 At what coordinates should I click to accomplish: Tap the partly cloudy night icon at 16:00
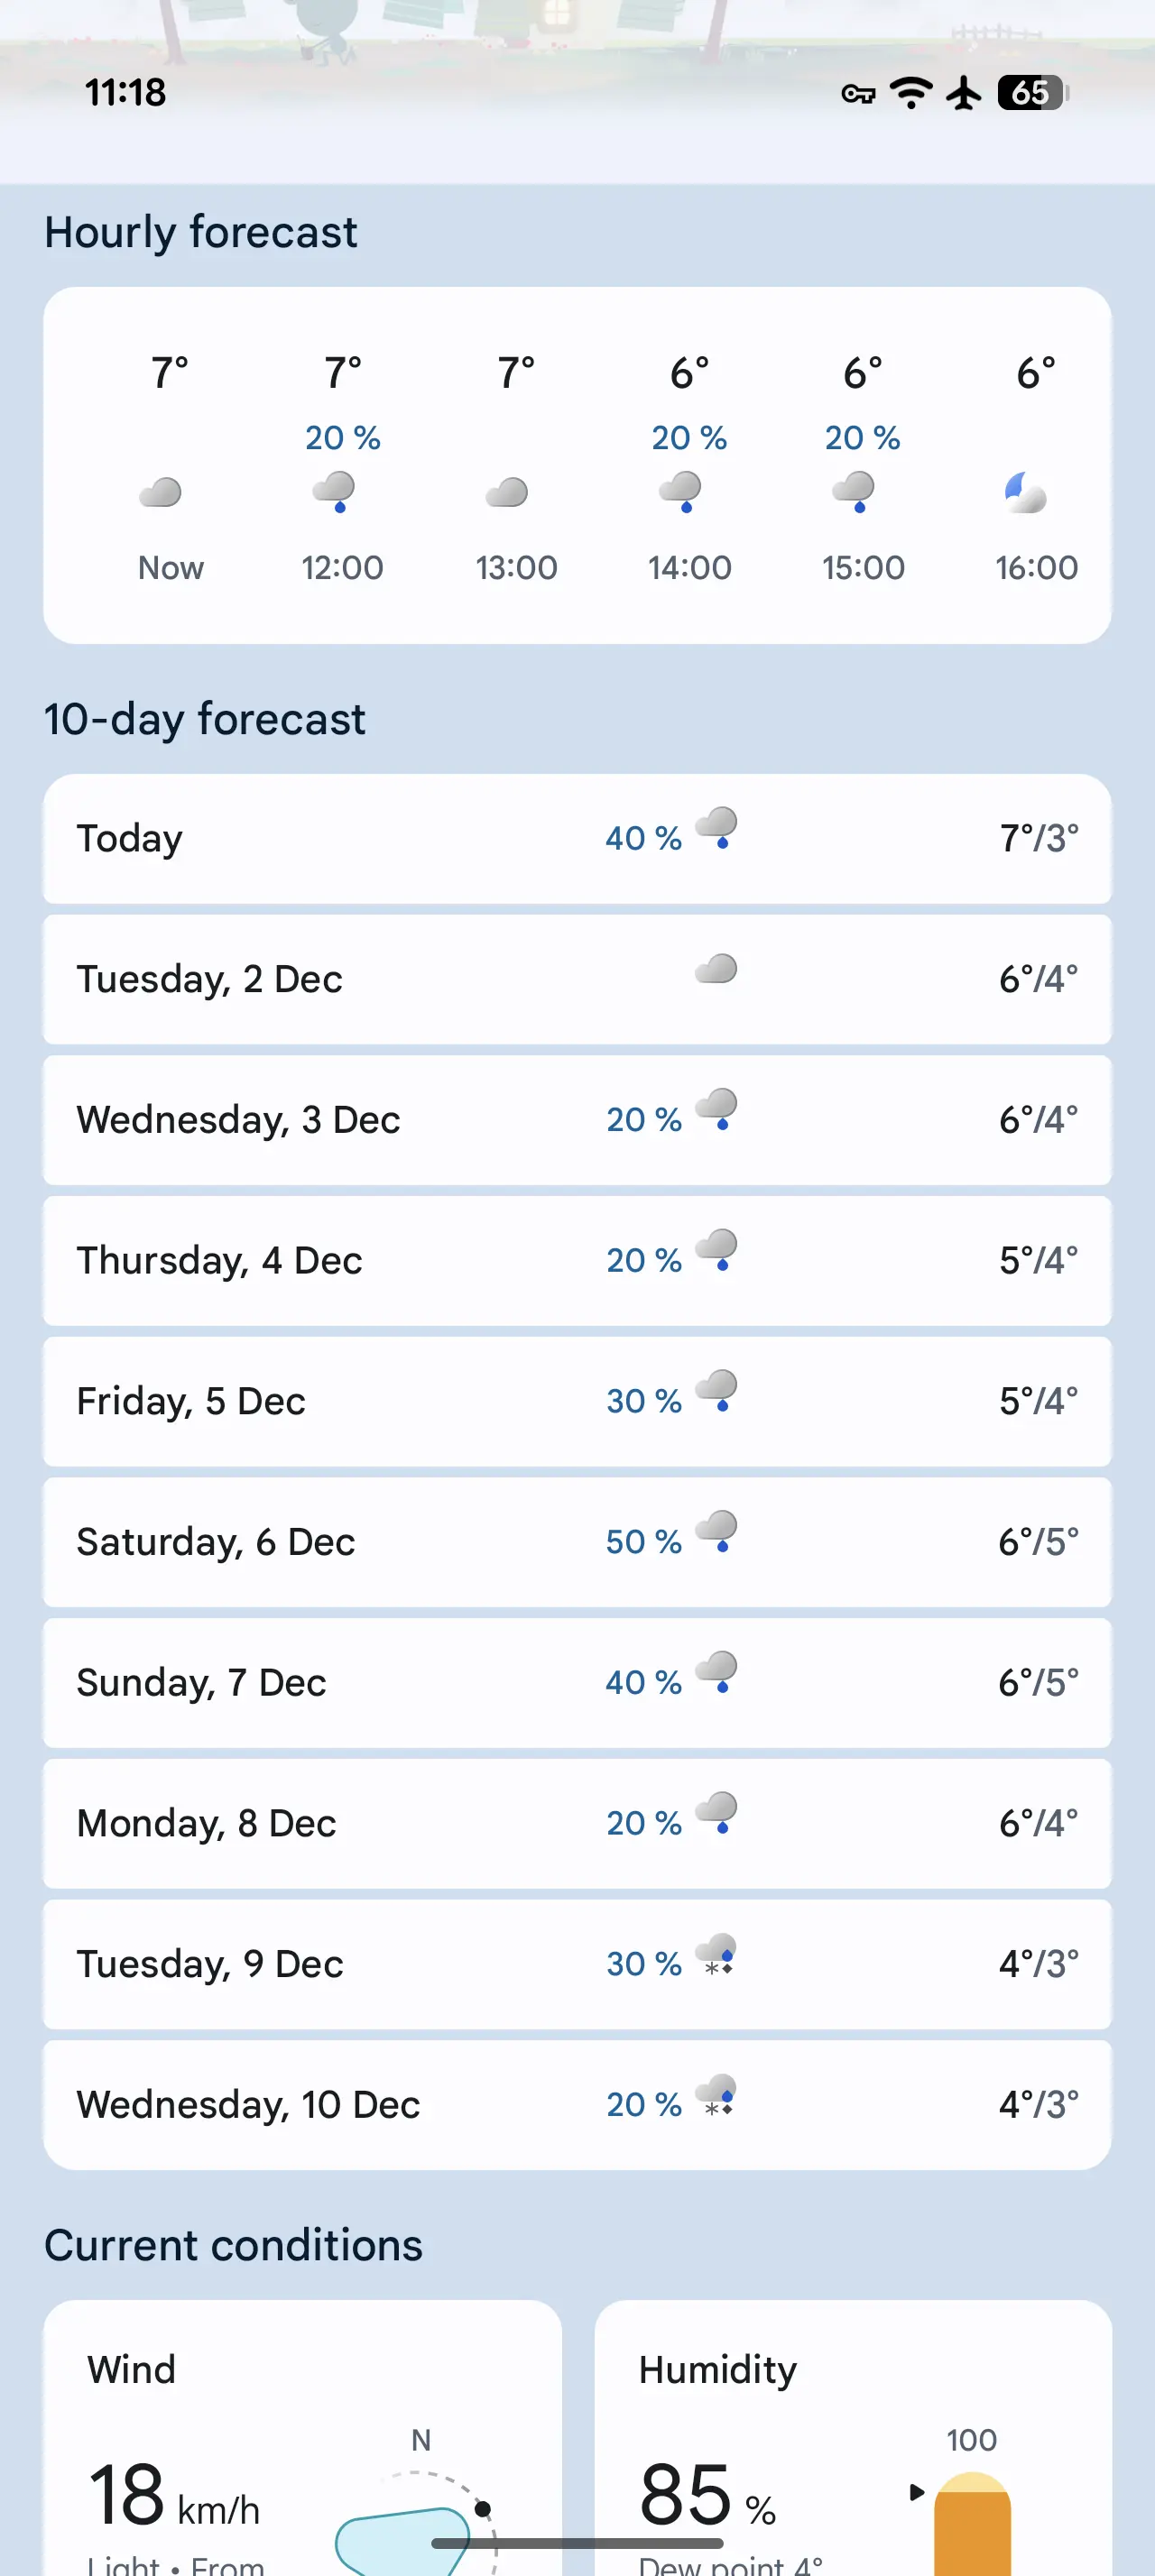pyautogui.click(x=1025, y=492)
